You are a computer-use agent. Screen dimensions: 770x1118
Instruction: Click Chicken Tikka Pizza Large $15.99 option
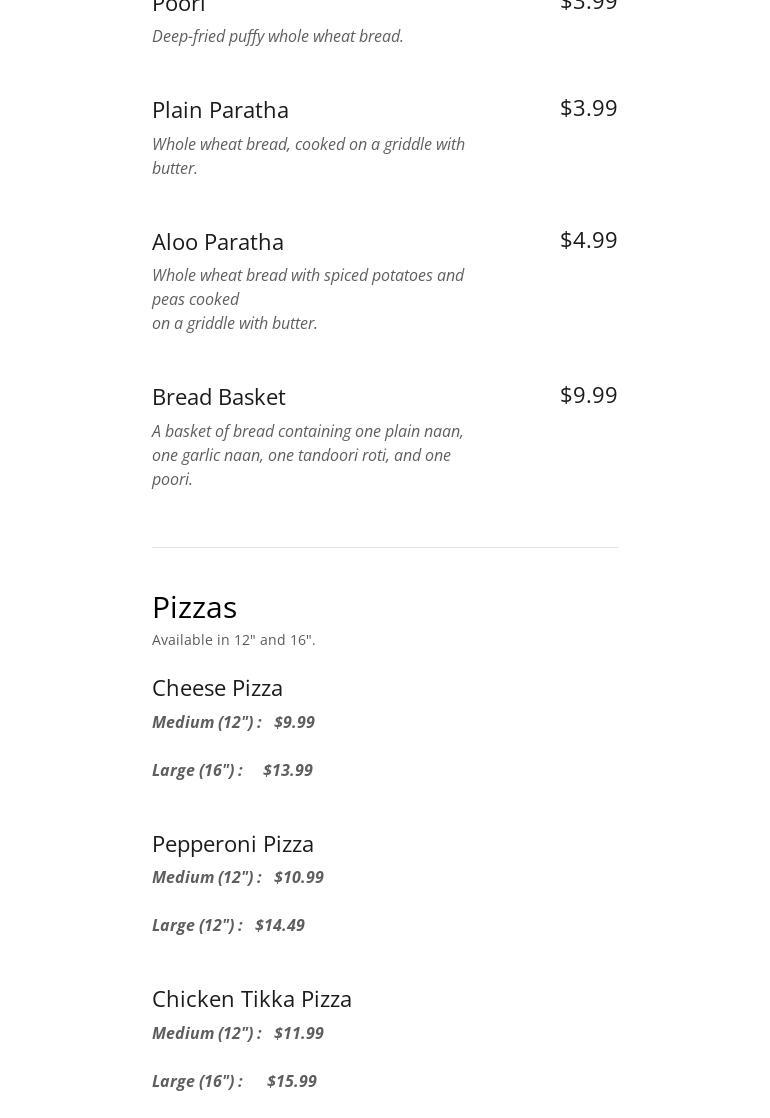click(x=234, y=1081)
